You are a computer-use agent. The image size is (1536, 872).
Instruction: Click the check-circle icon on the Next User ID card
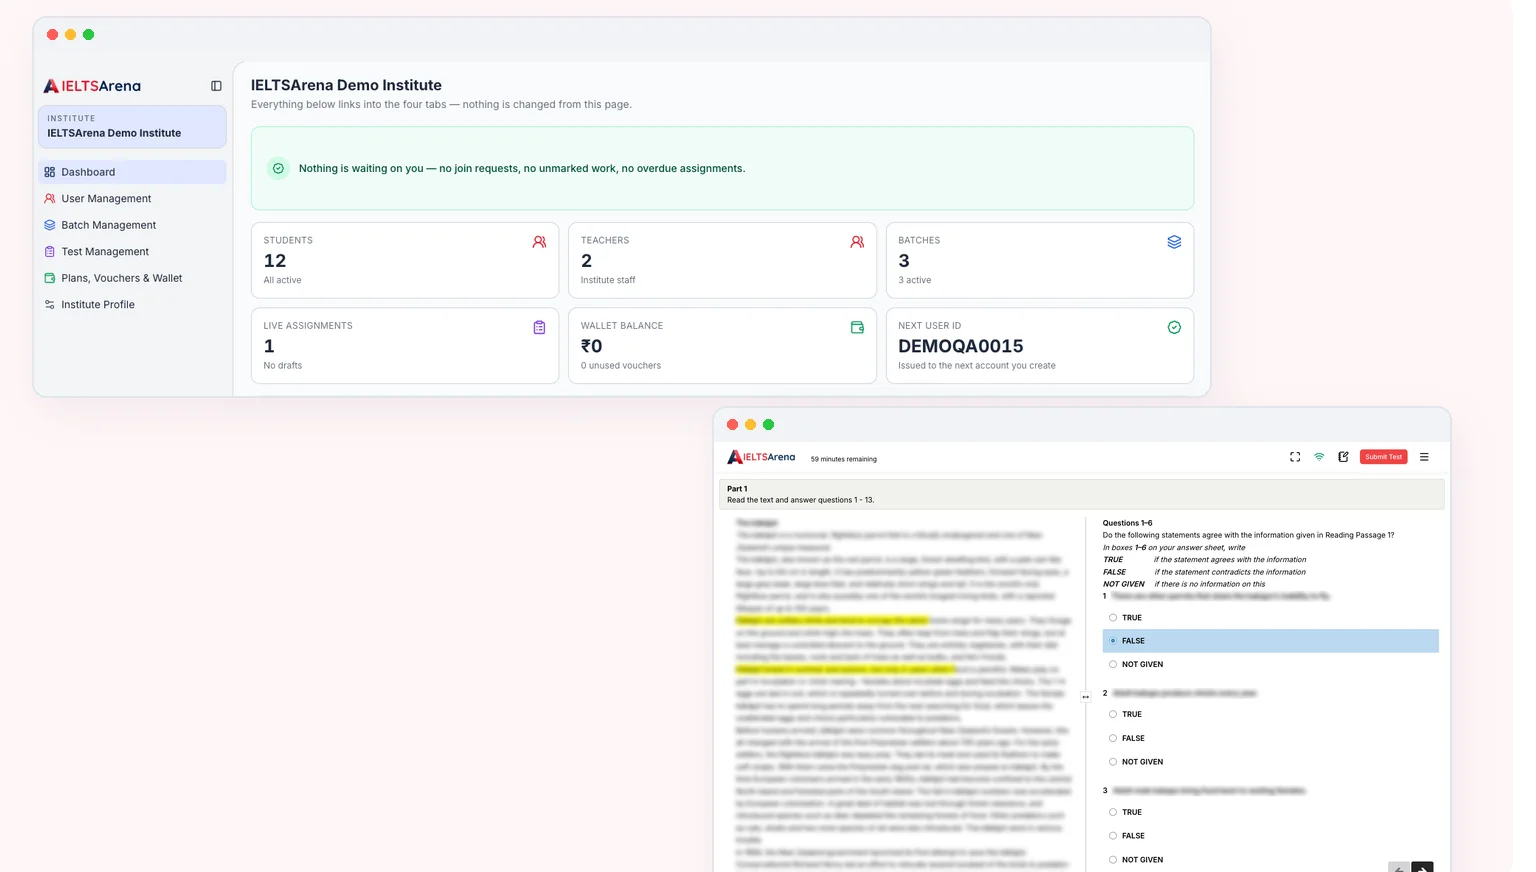click(x=1174, y=327)
